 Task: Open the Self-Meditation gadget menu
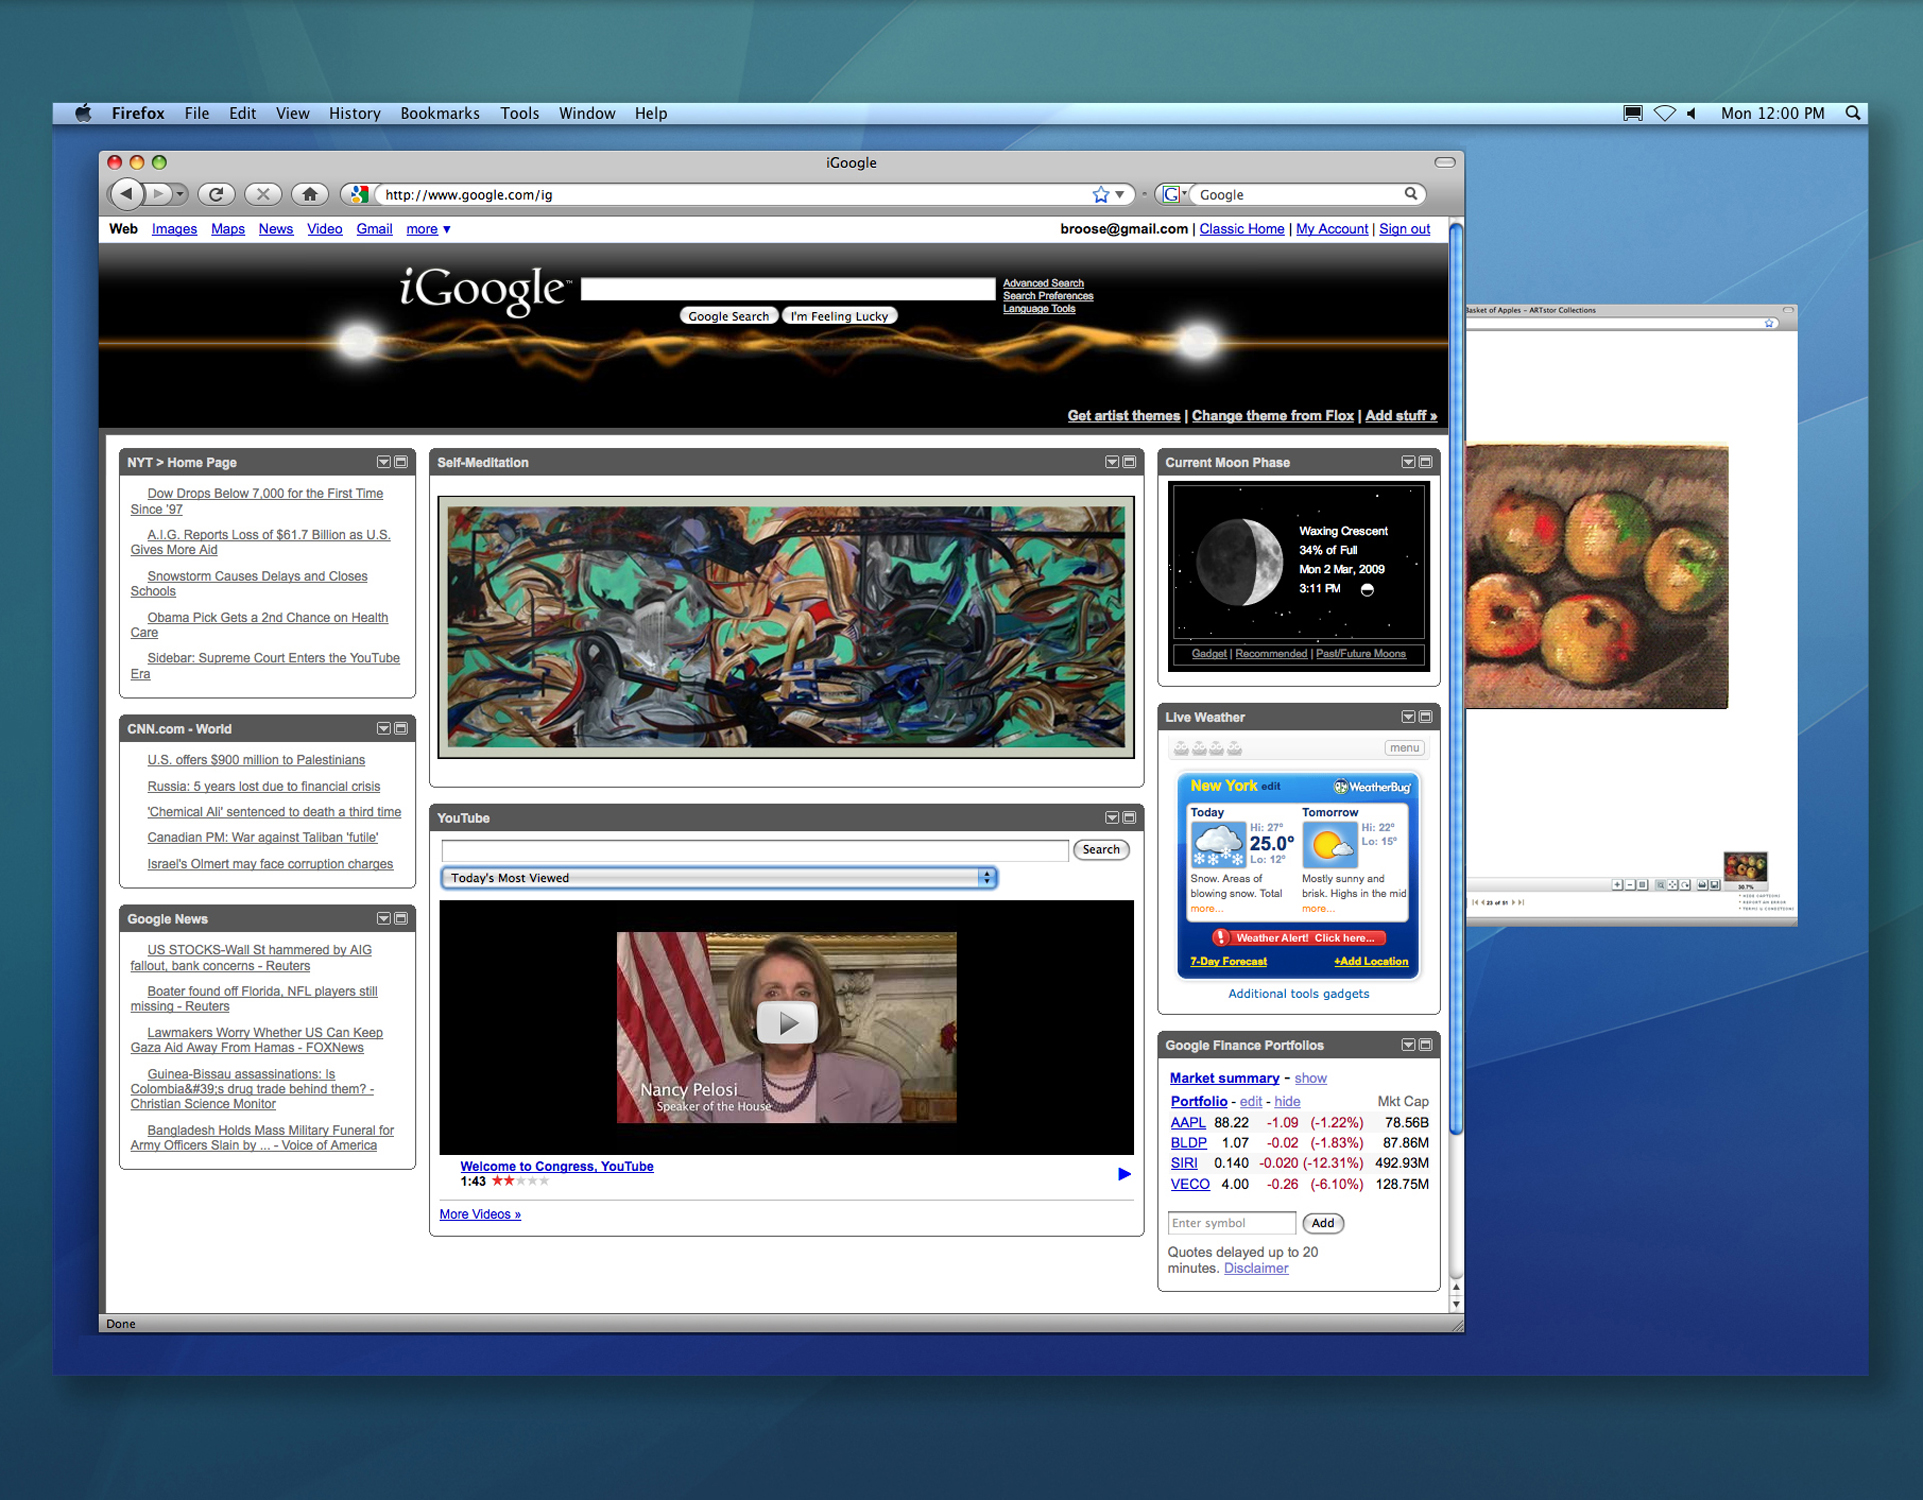(x=1111, y=462)
